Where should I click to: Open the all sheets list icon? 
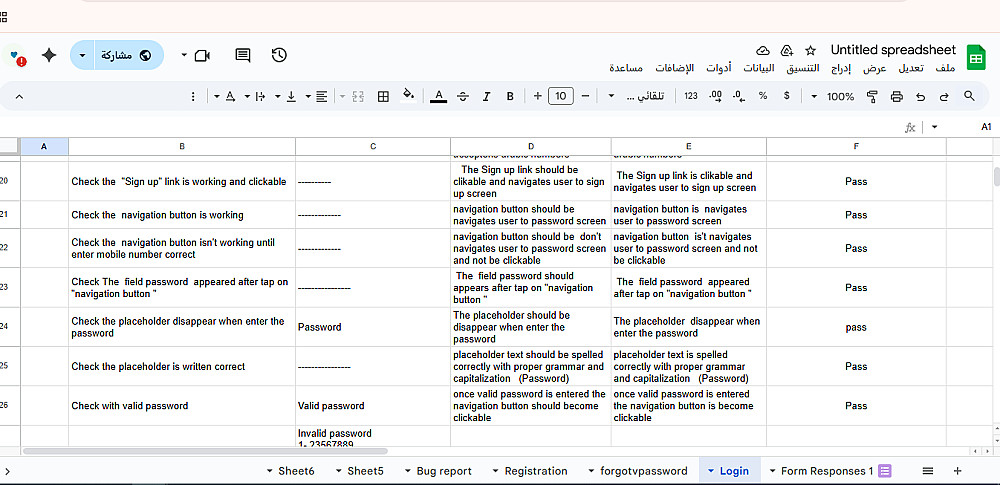[x=928, y=471]
